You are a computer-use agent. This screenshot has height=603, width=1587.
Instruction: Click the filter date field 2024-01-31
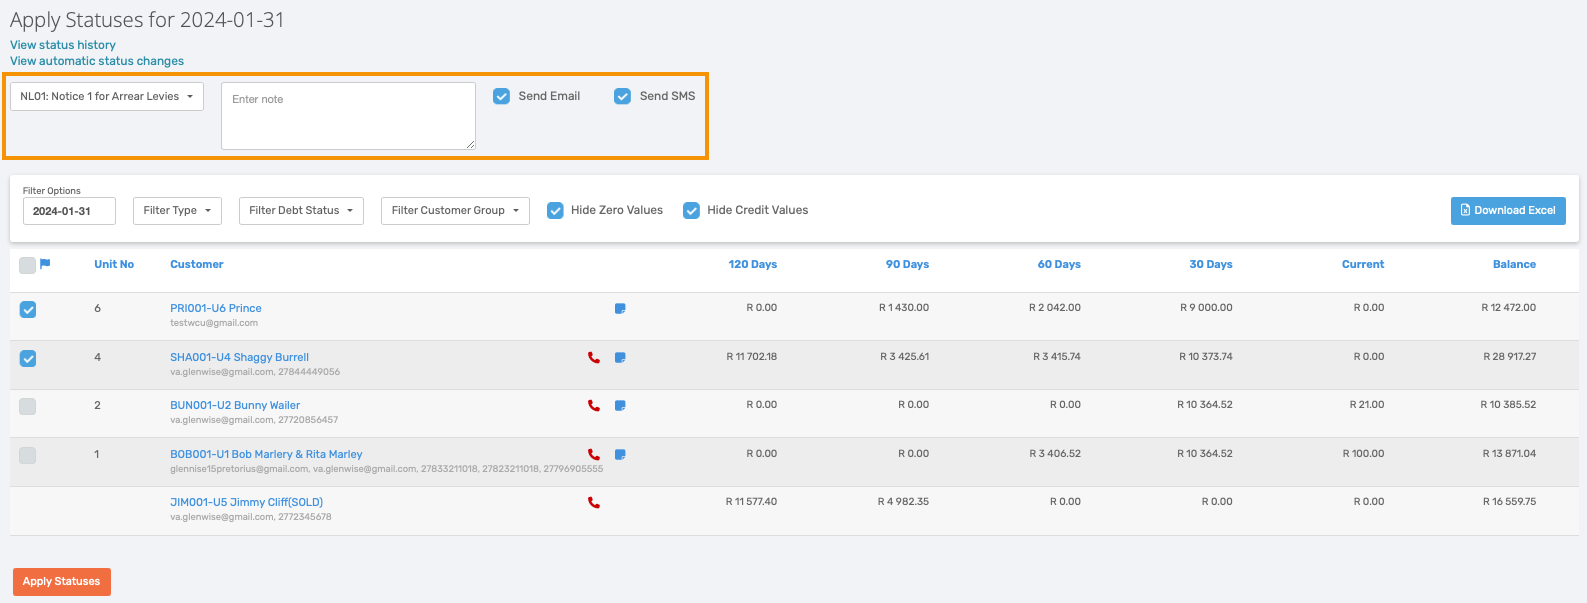69,211
